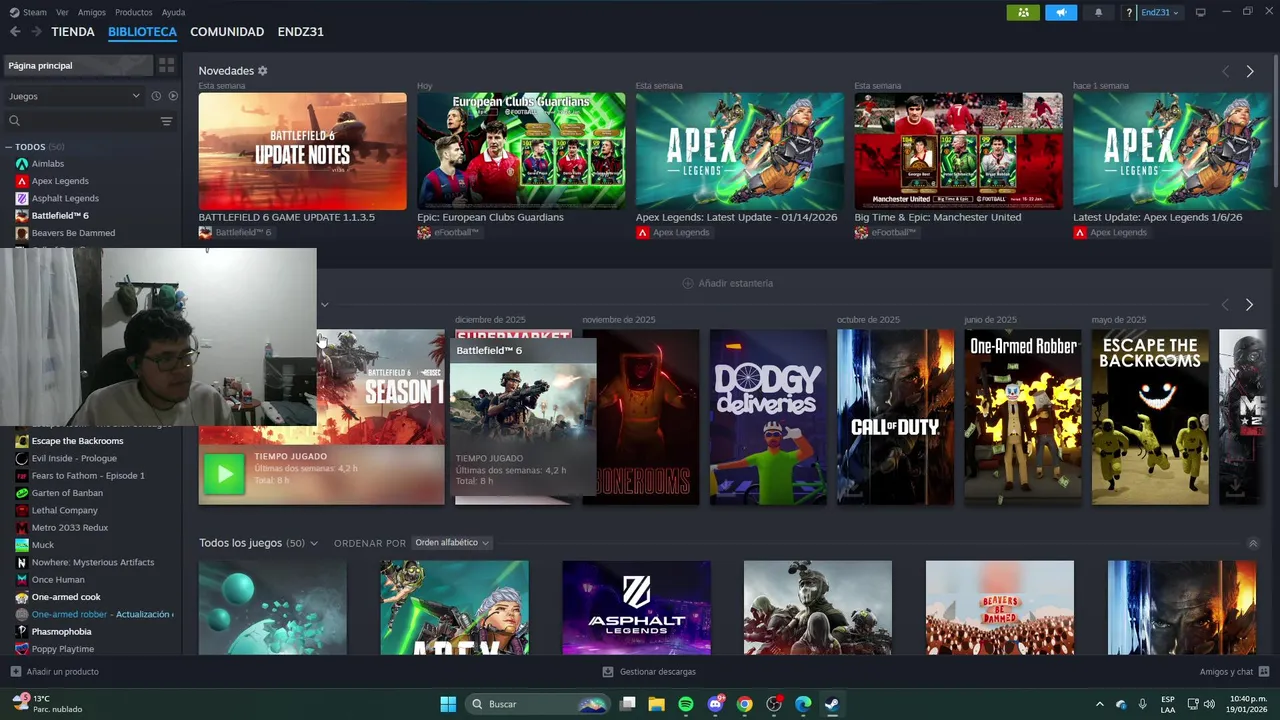Open Microsoft Edge from the taskbar
This screenshot has width=1280, height=720.
click(x=803, y=704)
